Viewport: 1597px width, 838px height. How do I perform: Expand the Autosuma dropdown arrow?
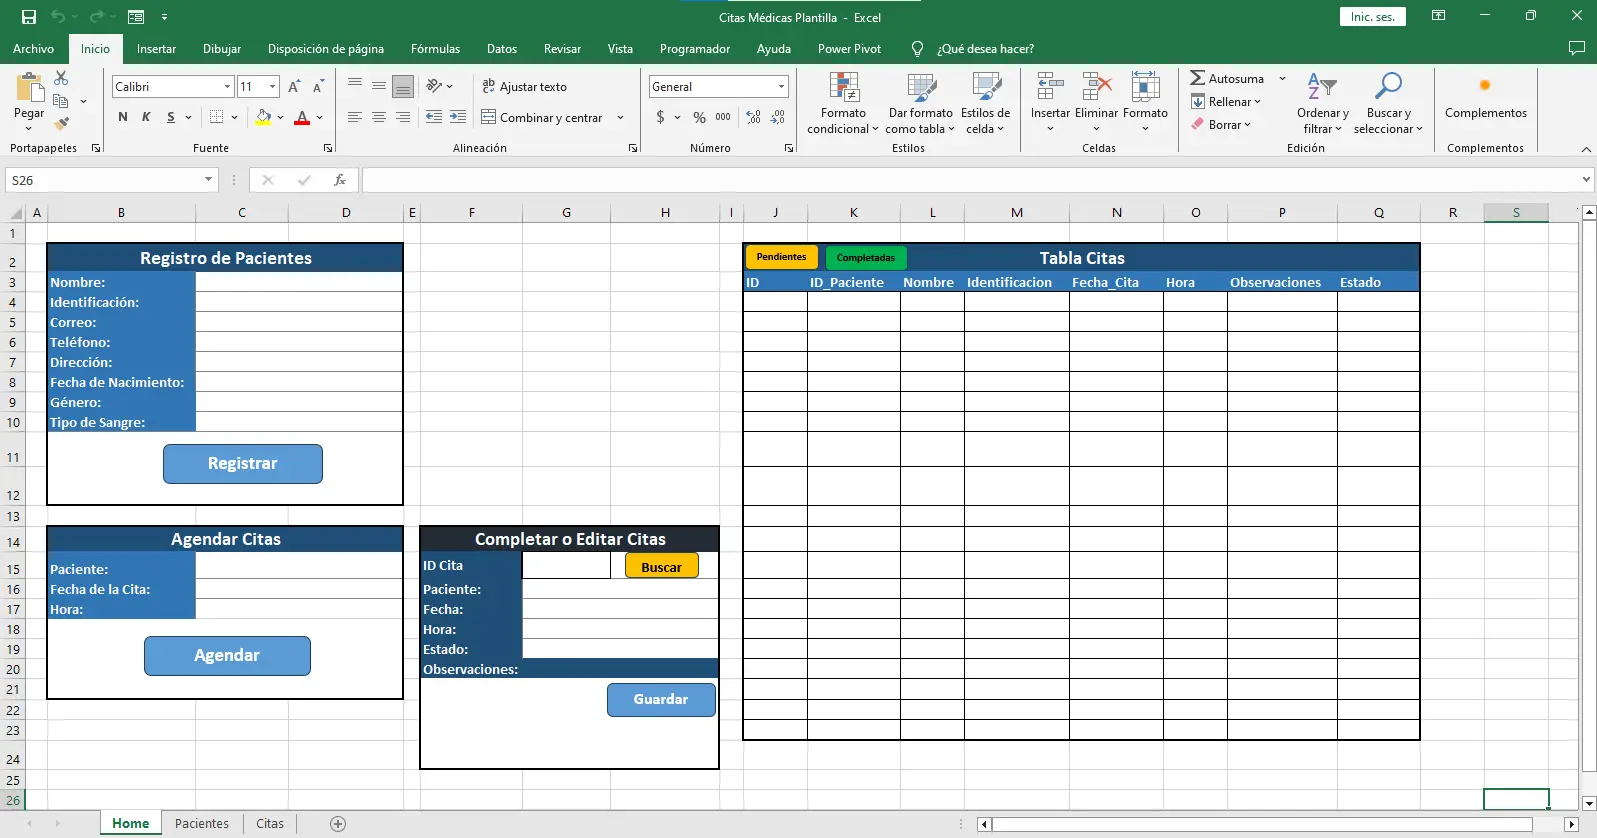[x=1282, y=78]
